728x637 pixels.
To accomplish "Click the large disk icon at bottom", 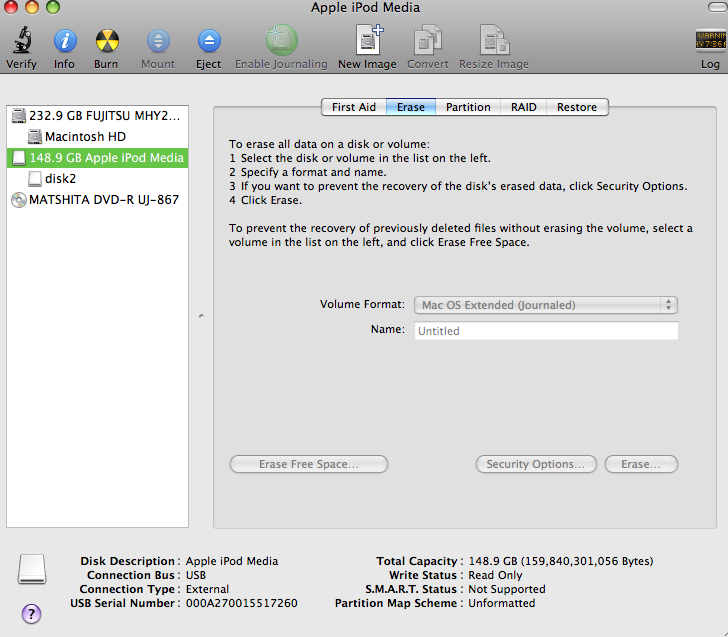I will (32, 569).
